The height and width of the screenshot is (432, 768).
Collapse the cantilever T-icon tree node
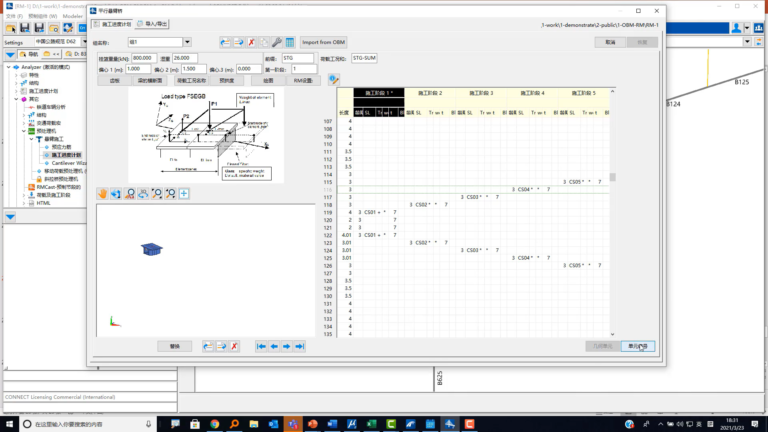[x=32, y=139]
